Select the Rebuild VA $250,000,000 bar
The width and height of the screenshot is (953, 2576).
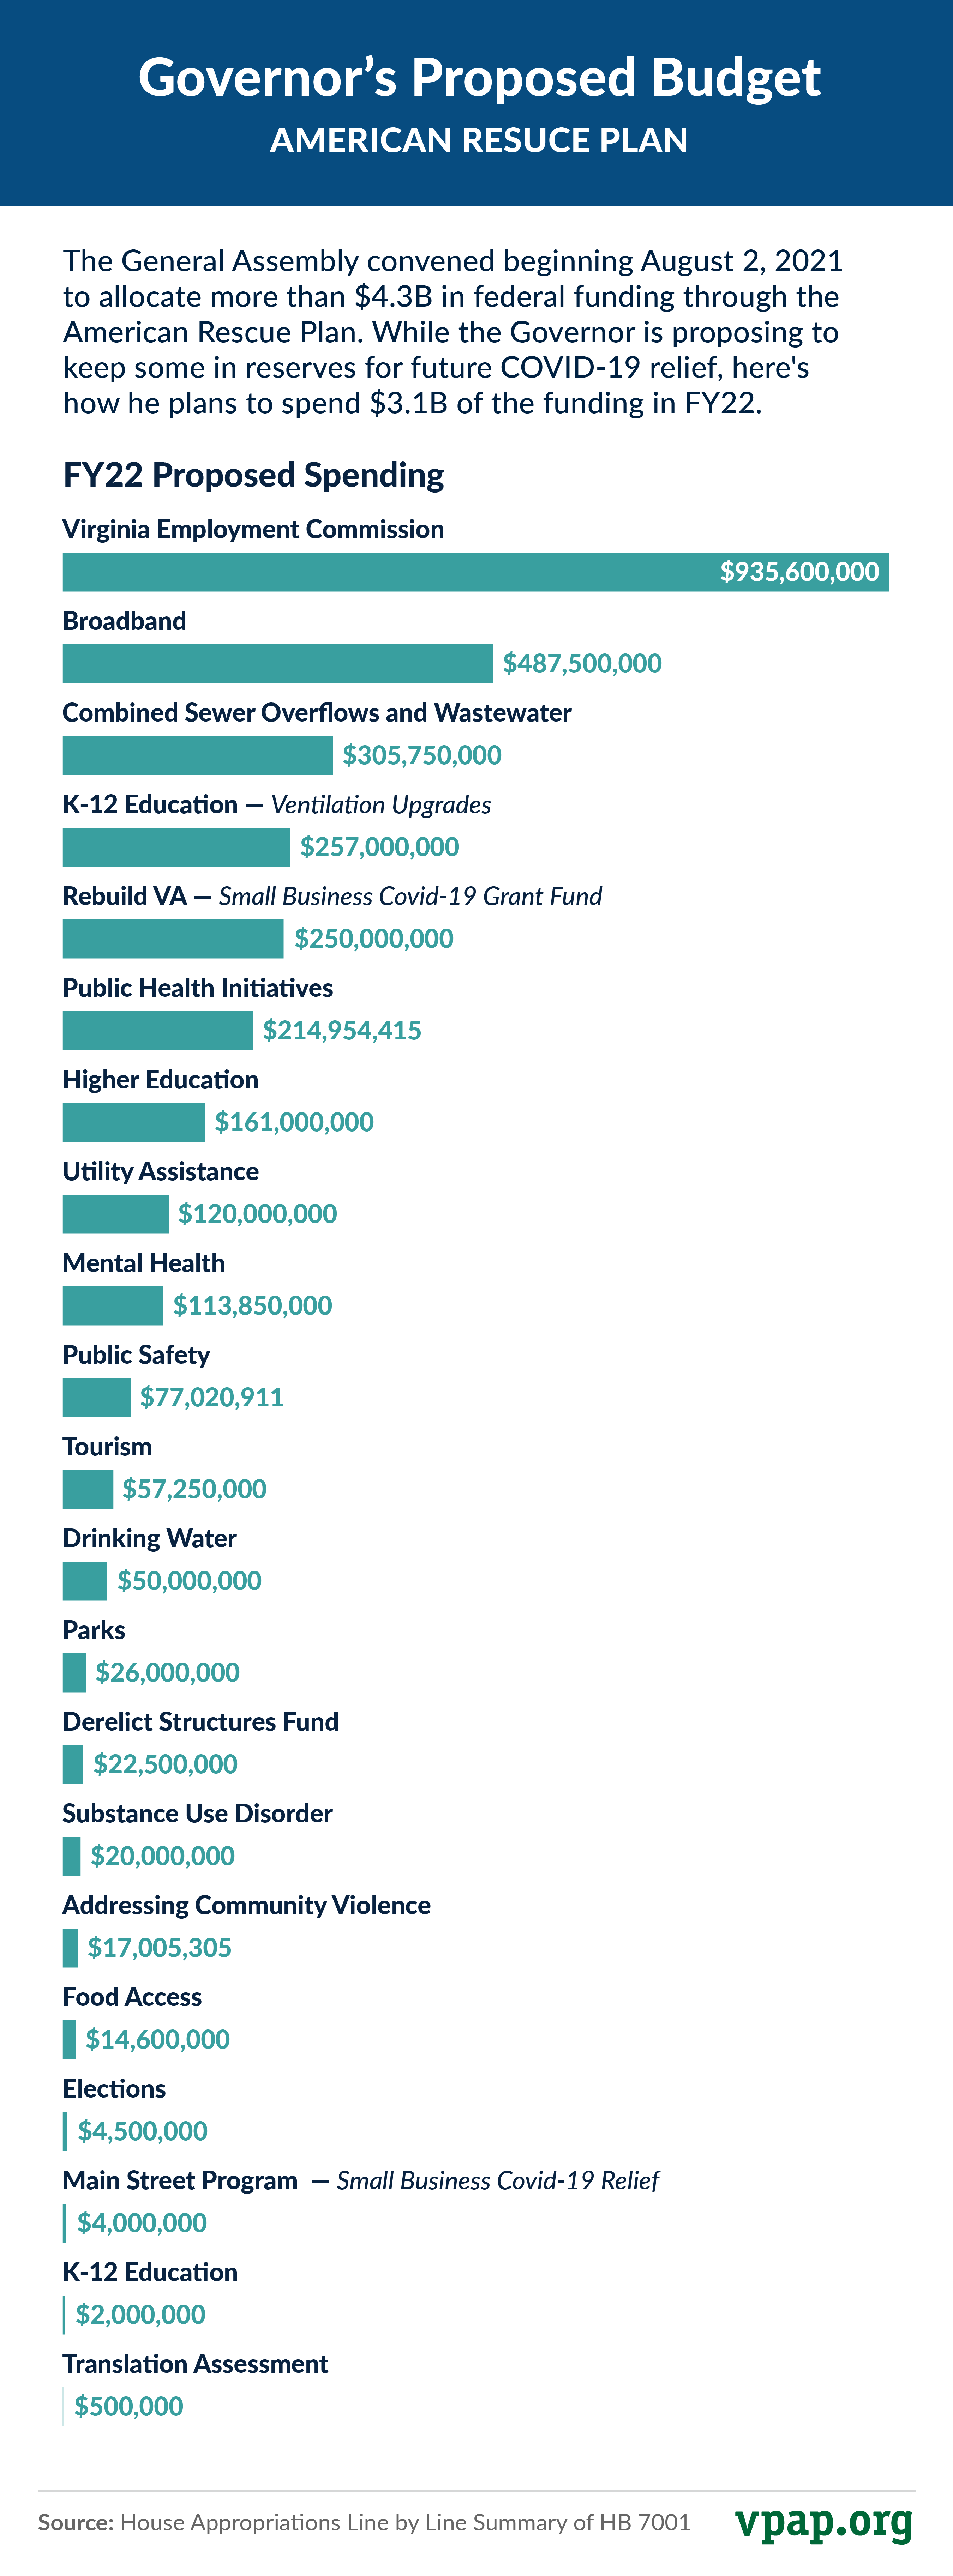[172, 939]
